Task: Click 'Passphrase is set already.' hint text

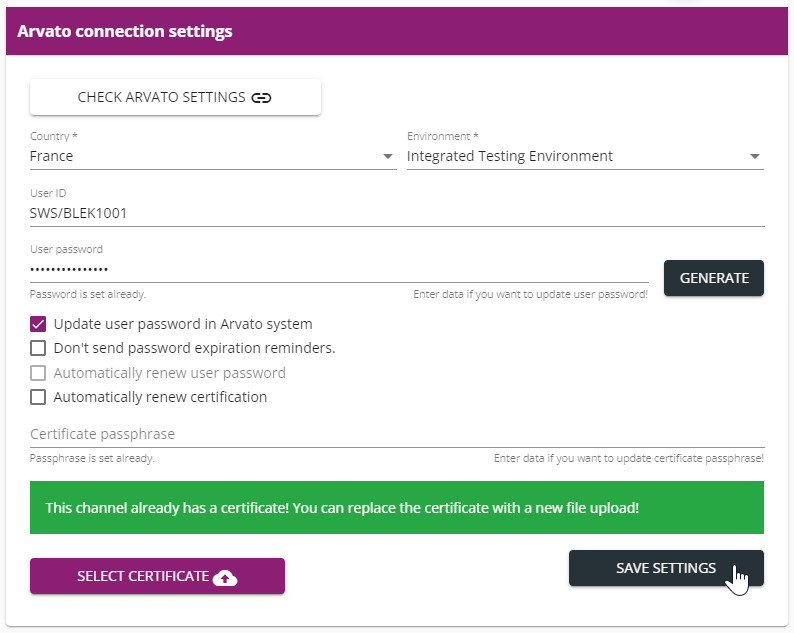Action: (92, 458)
